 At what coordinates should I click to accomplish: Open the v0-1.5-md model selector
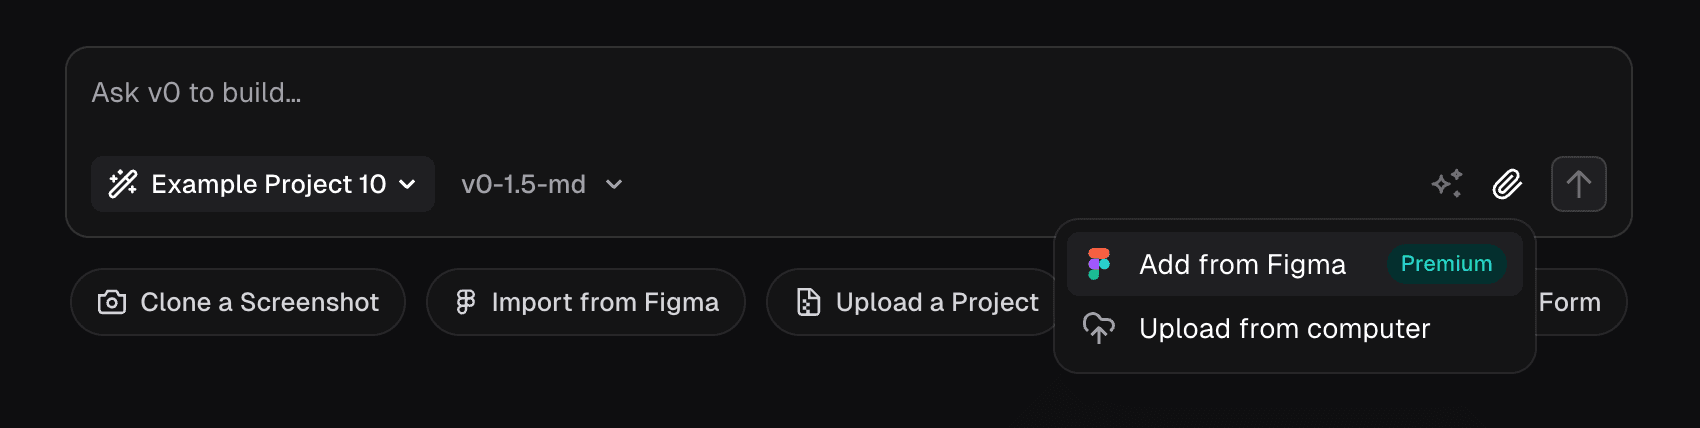[524, 184]
